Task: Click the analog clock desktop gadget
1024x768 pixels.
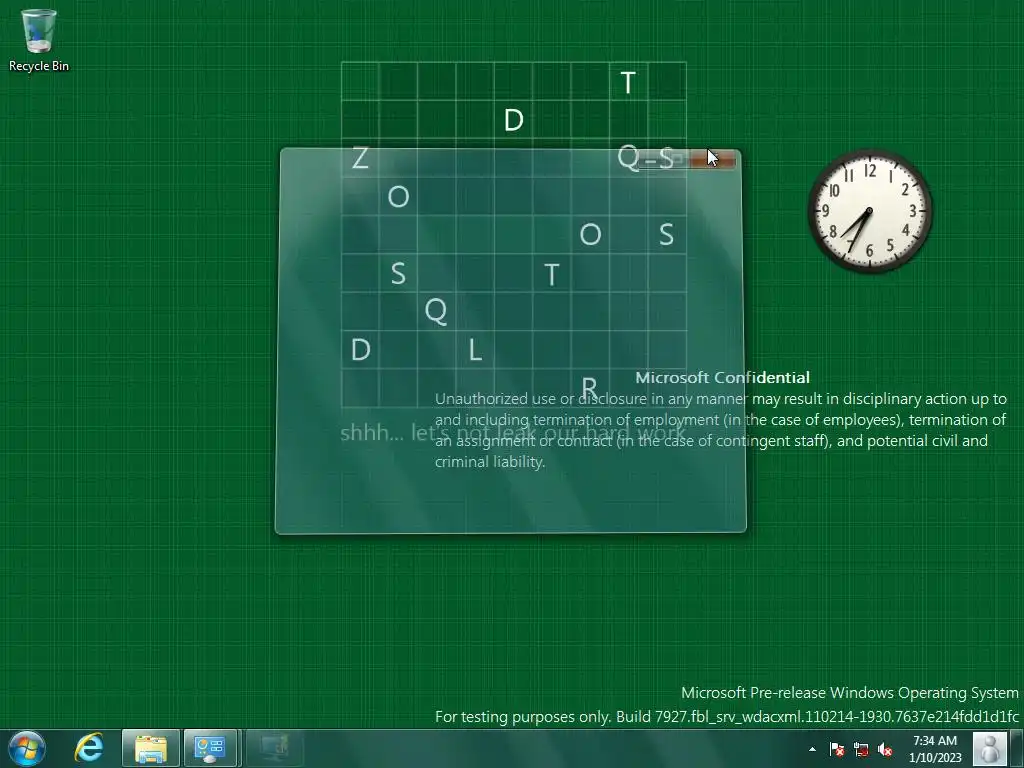Action: [x=870, y=210]
